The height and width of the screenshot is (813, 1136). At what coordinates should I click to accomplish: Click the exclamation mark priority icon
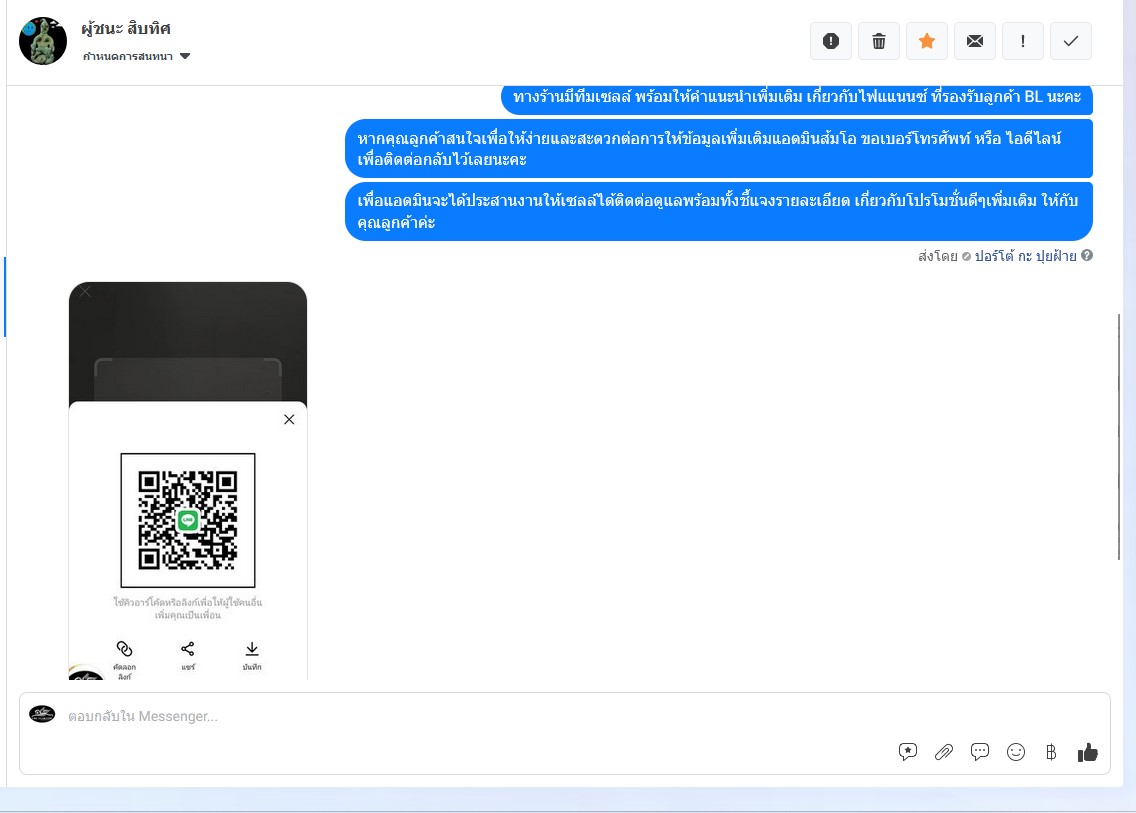click(x=1022, y=41)
